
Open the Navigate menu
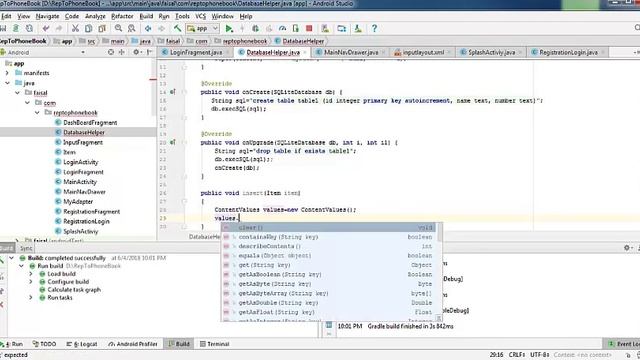click(x=47, y=16)
